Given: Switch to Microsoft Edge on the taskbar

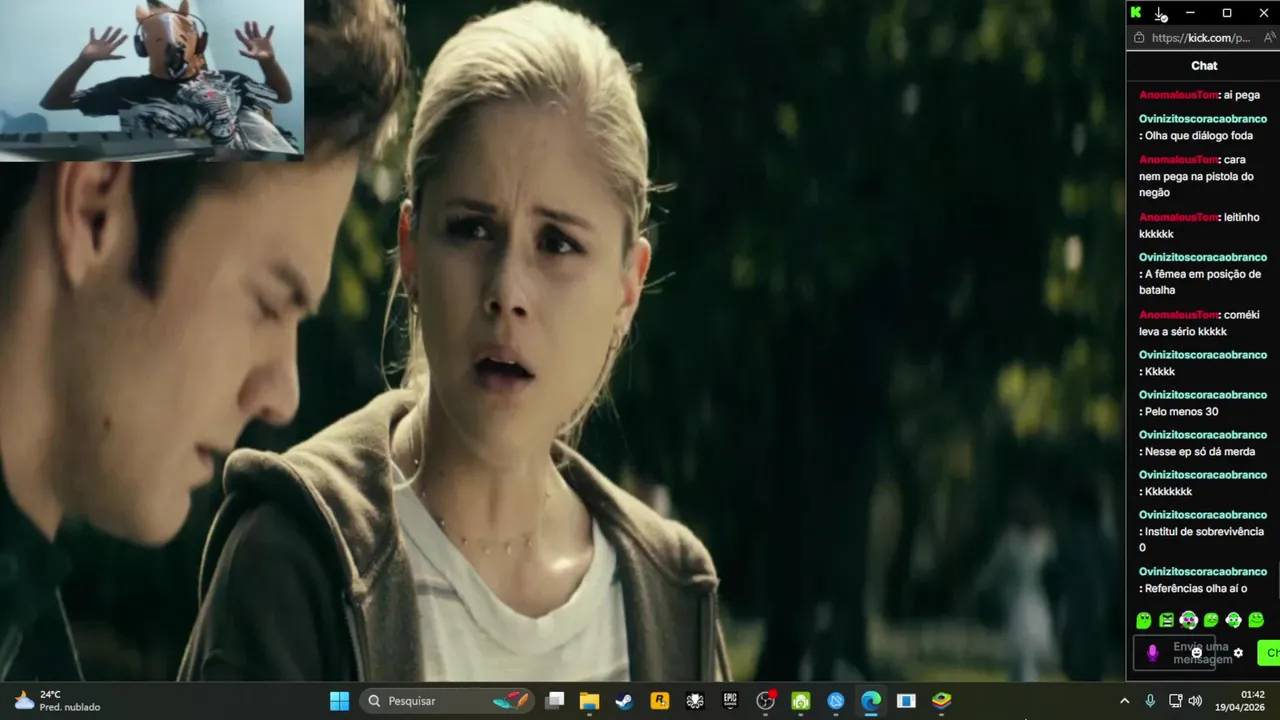Looking at the screenshot, I should click(x=871, y=701).
